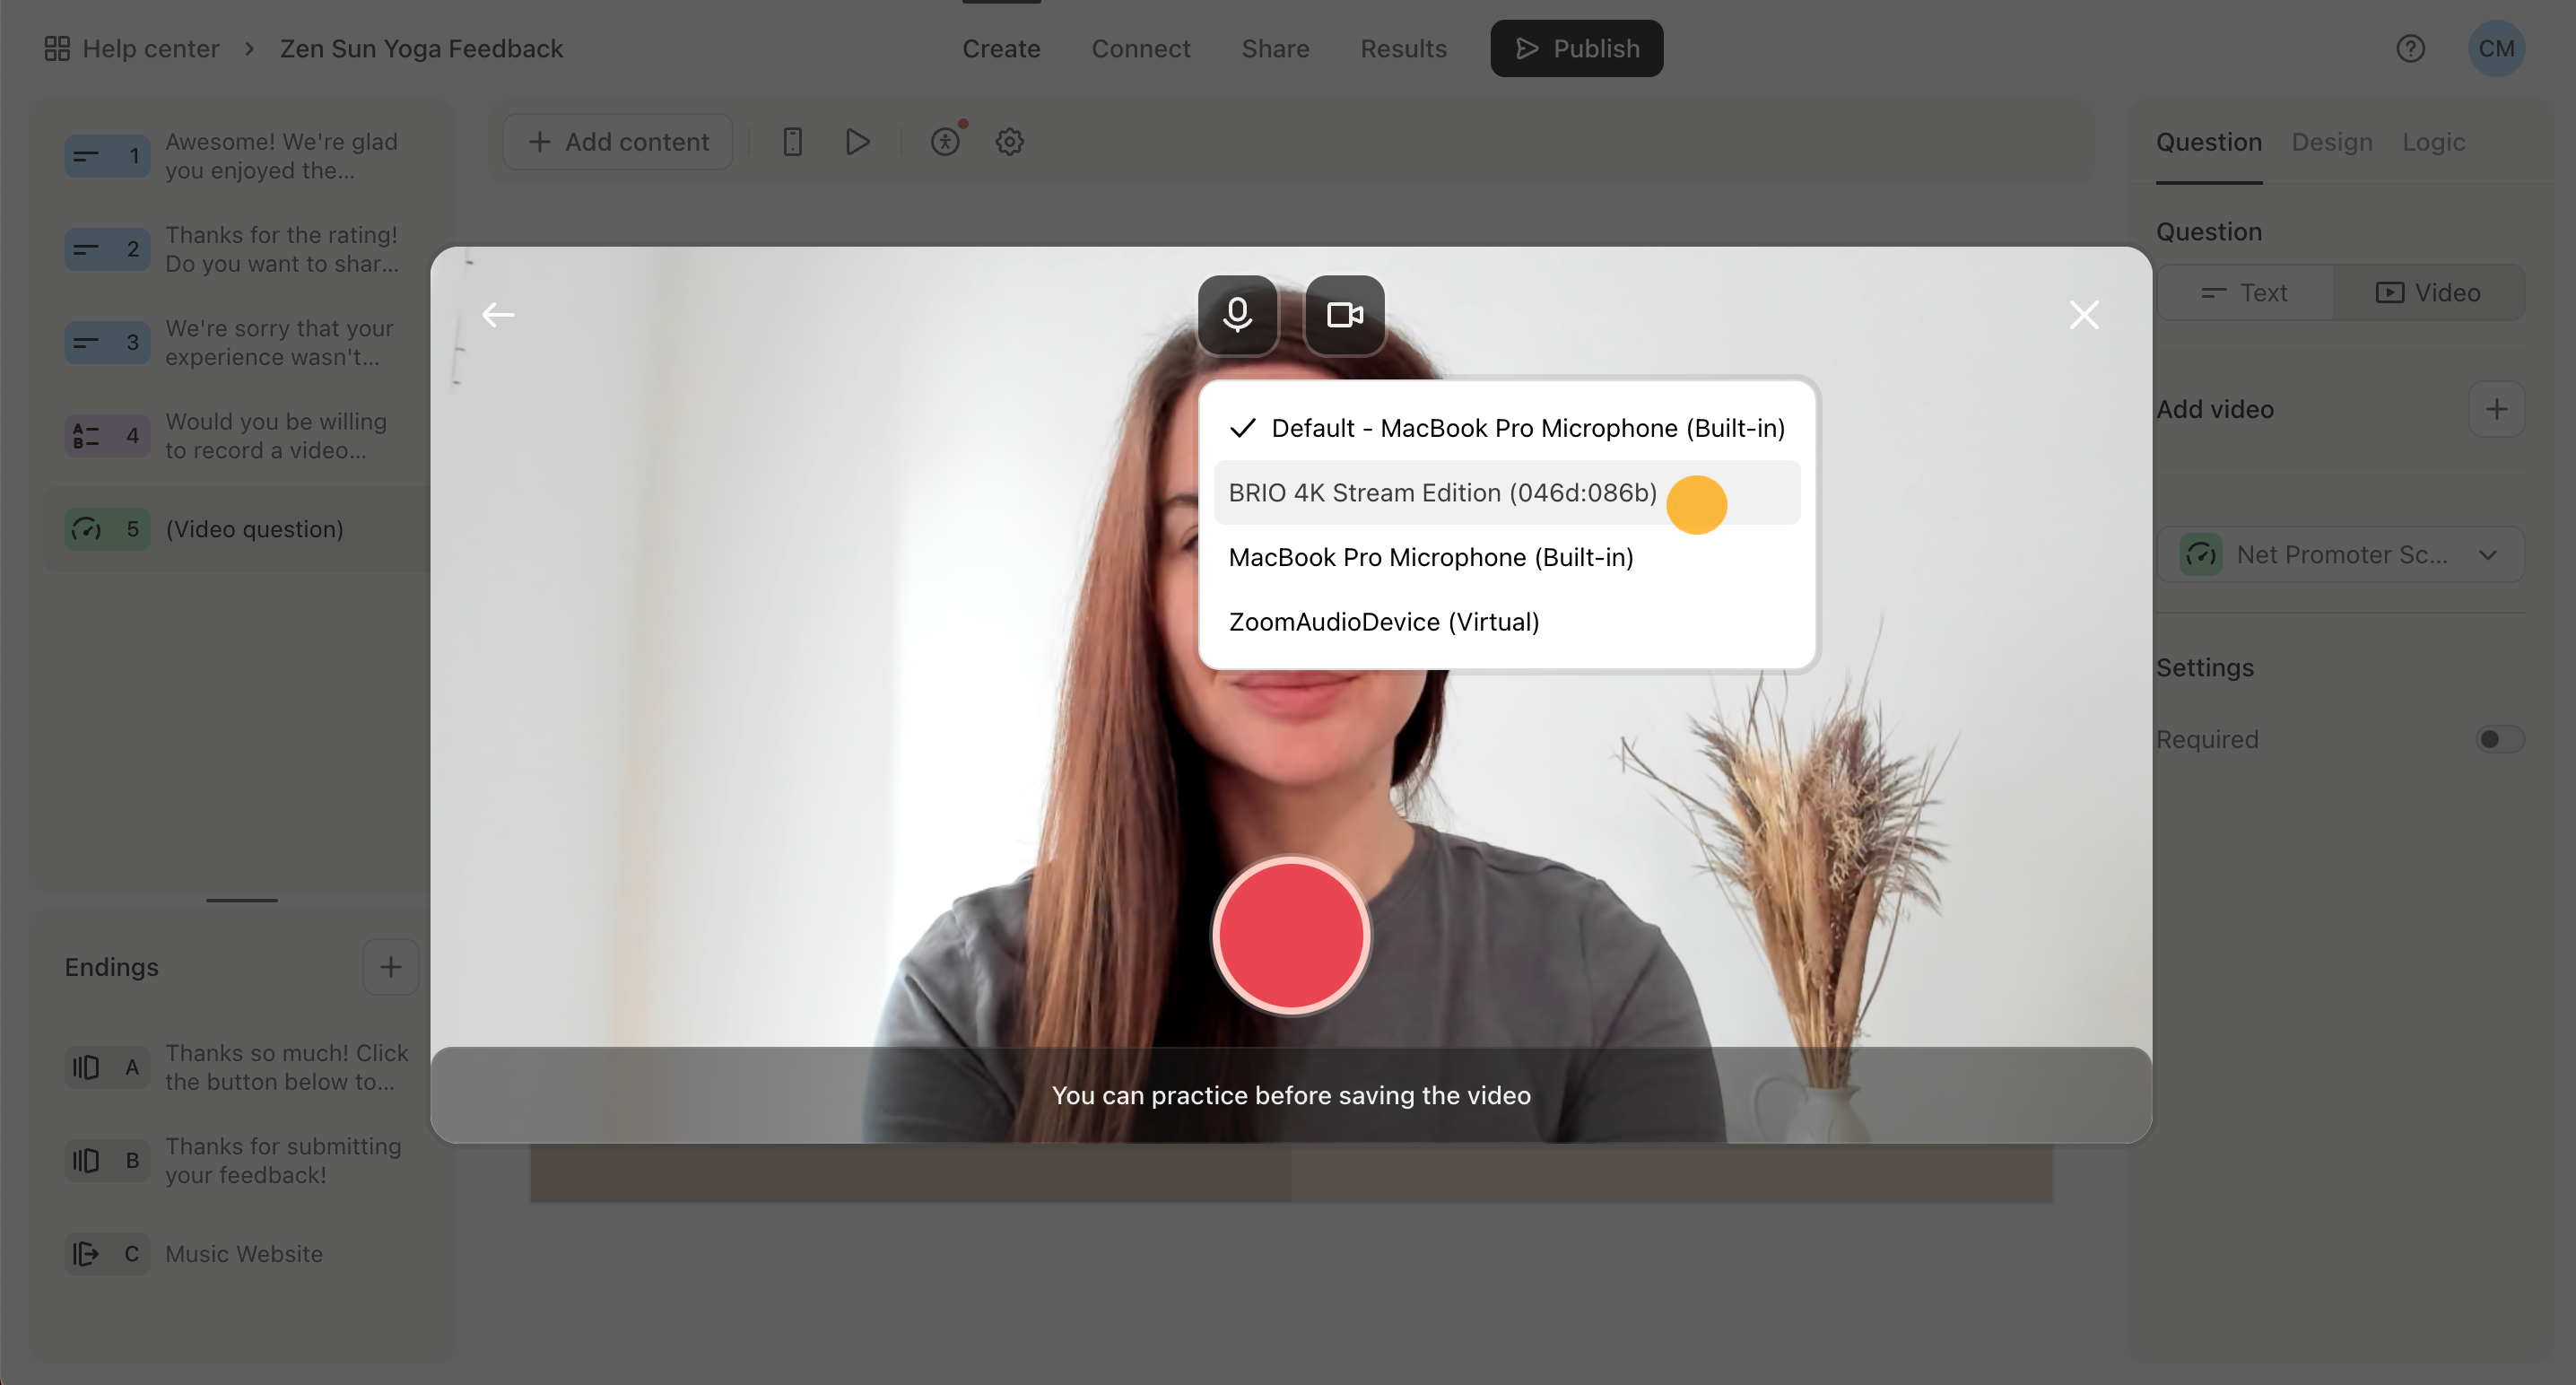Select question 4 Would you be willing
Viewport: 2576px width, 1385px height.
click(241, 436)
